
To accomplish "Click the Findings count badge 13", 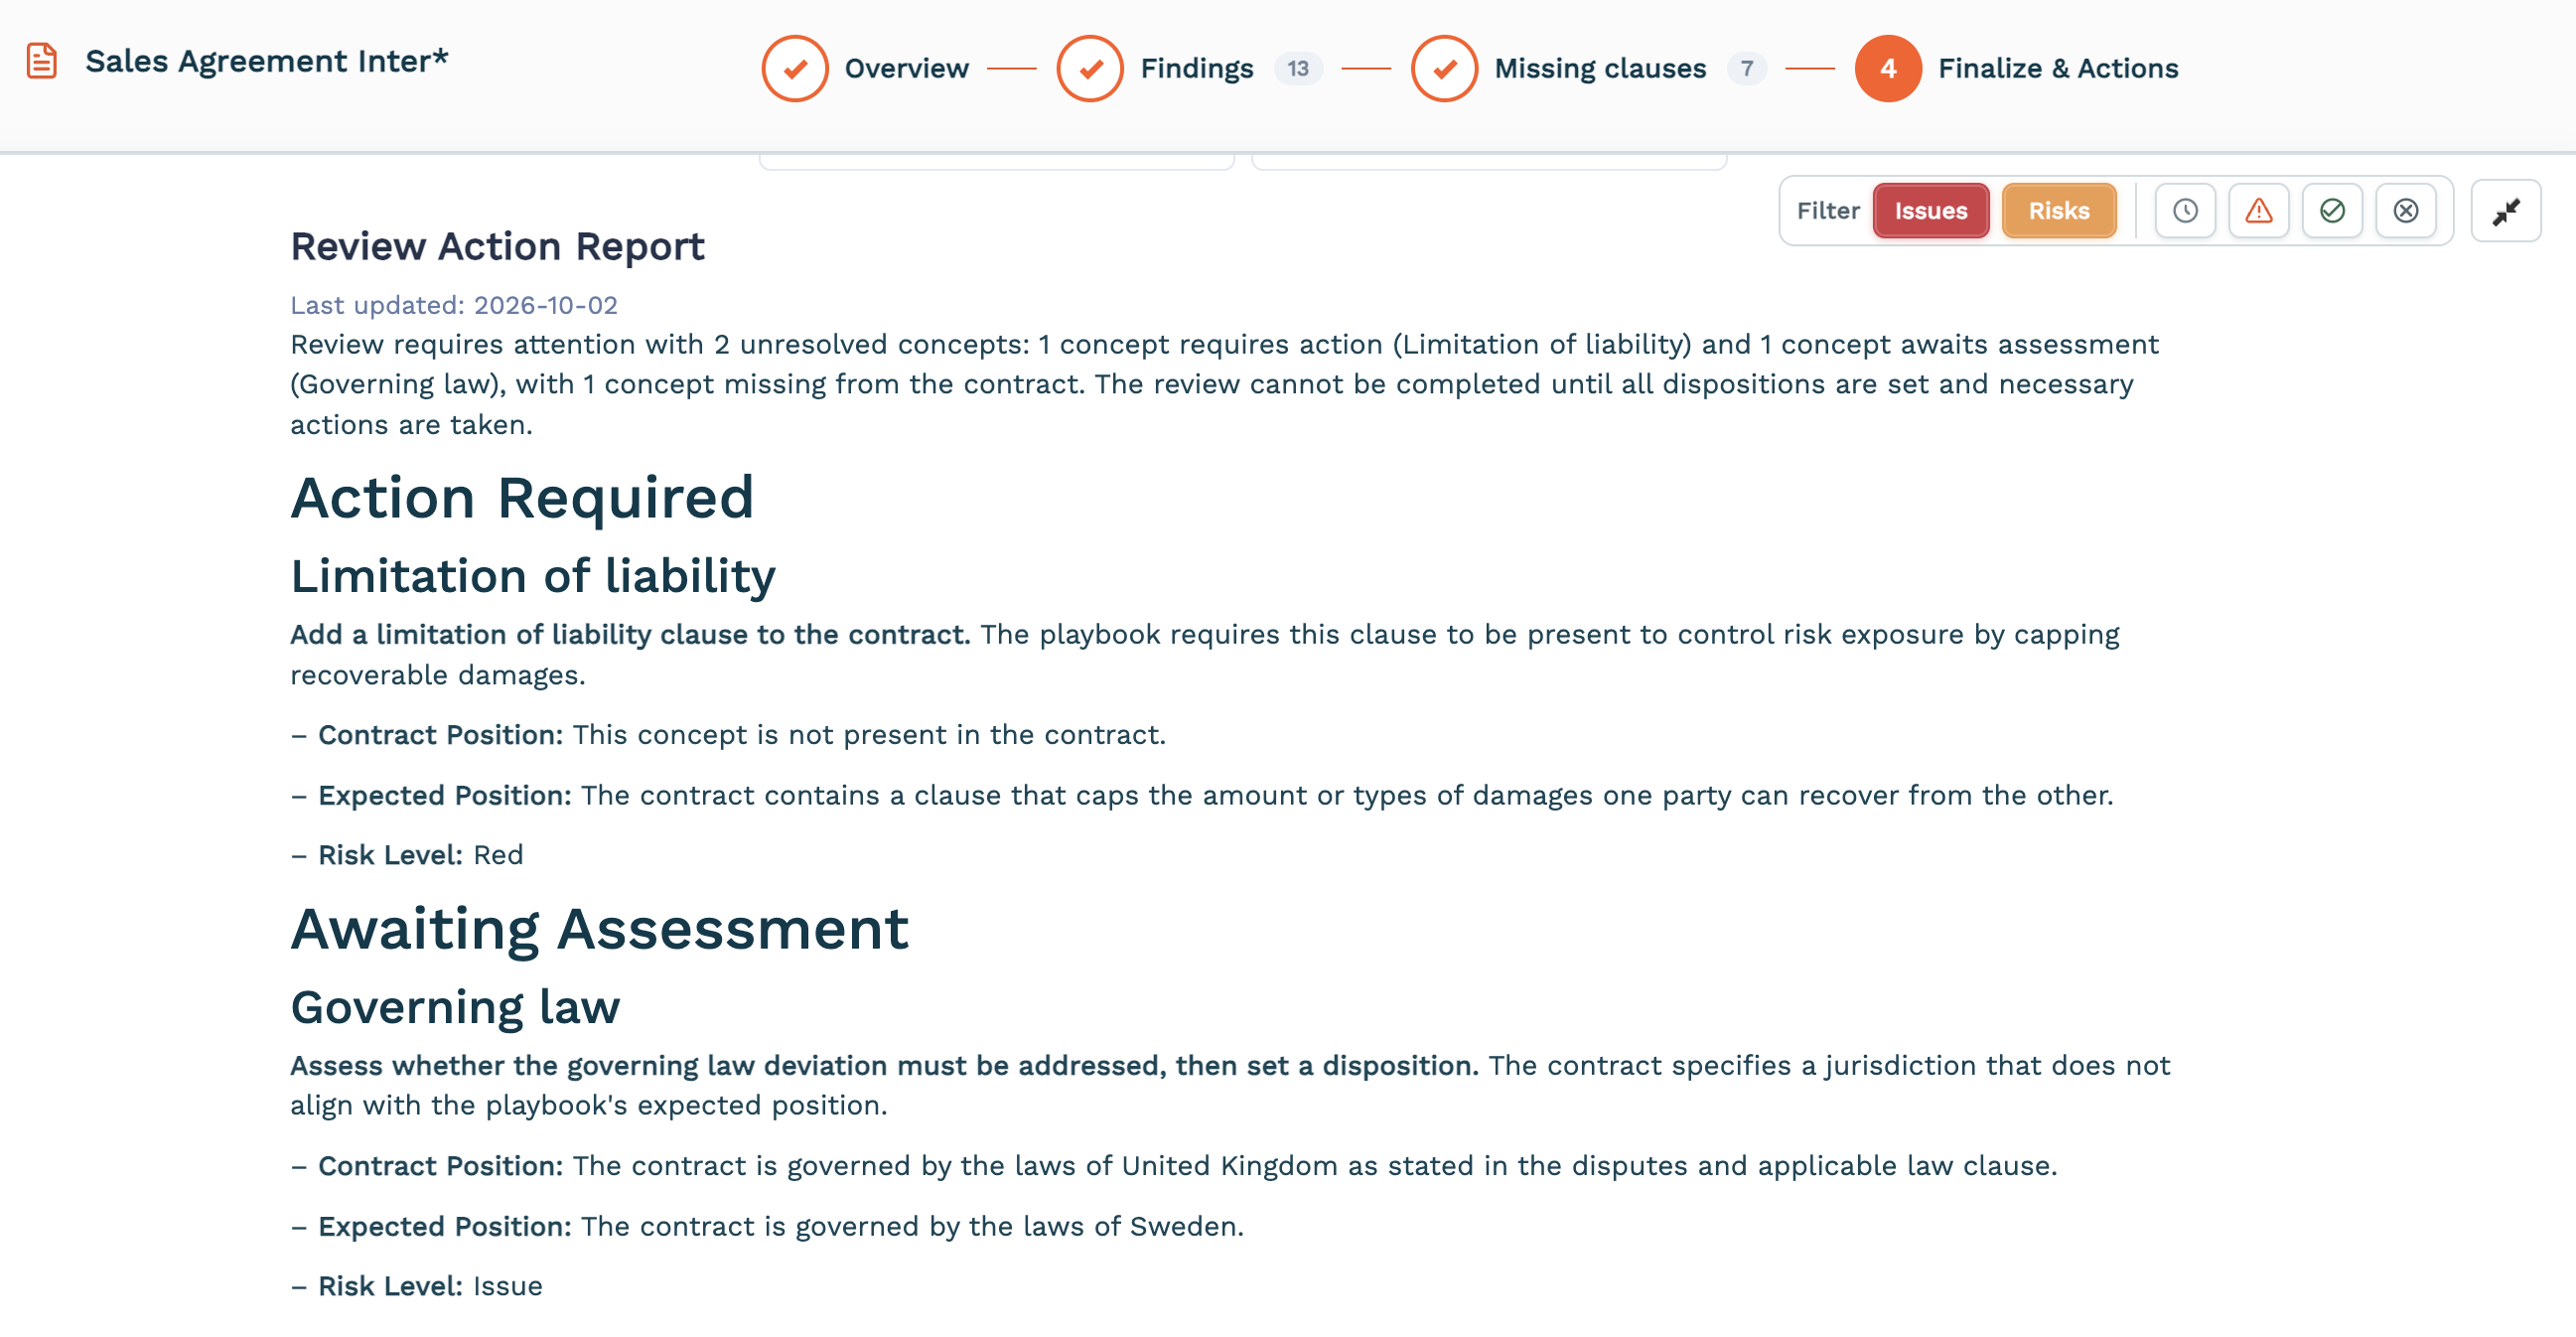I will coord(1298,69).
